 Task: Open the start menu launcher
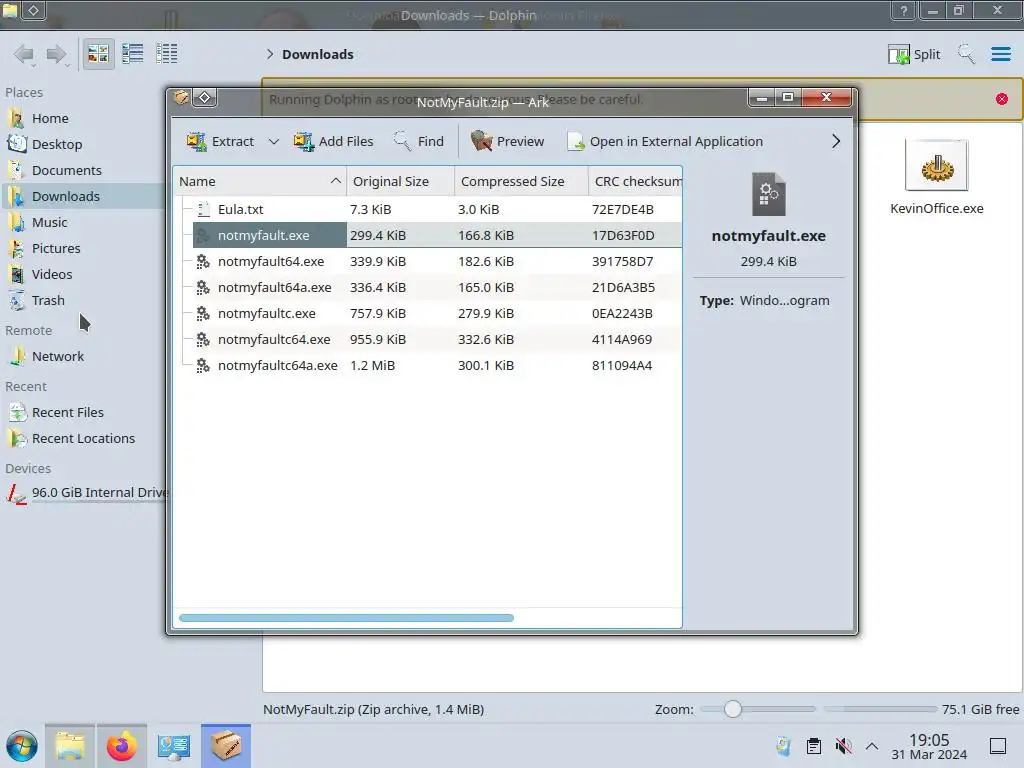(22, 746)
